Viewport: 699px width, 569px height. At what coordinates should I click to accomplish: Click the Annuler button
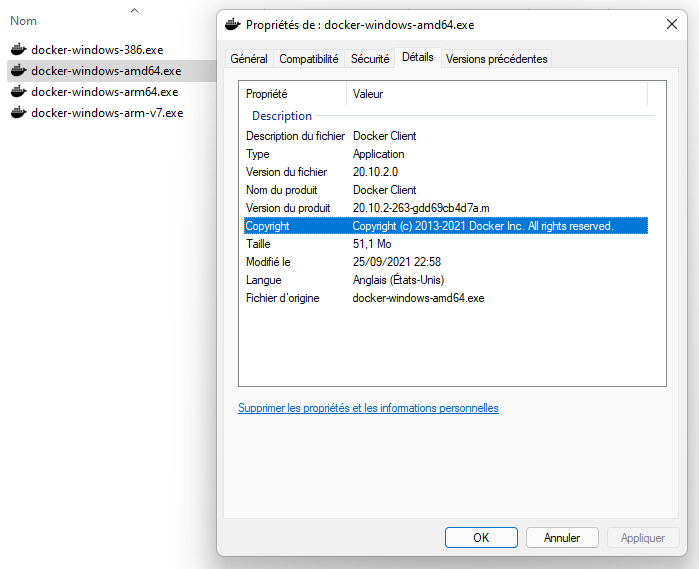point(562,538)
